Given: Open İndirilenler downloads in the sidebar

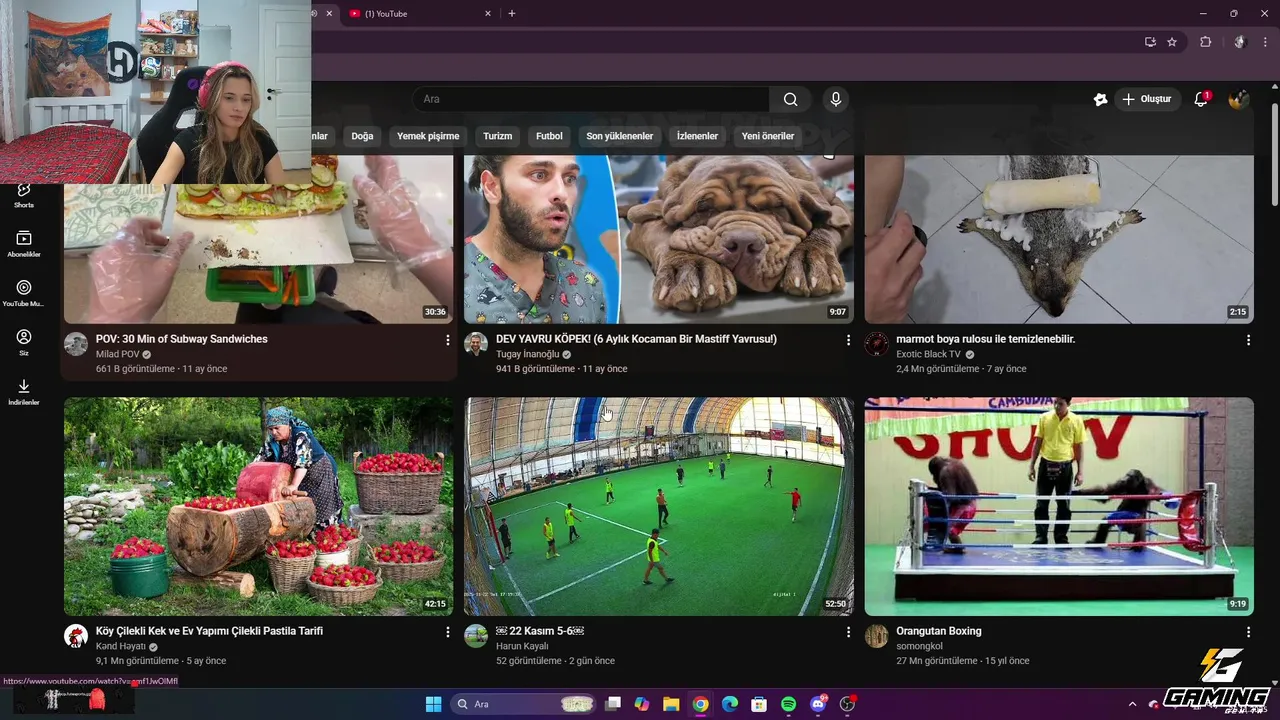Looking at the screenshot, I should pyautogui.click(x=24, y=392).
